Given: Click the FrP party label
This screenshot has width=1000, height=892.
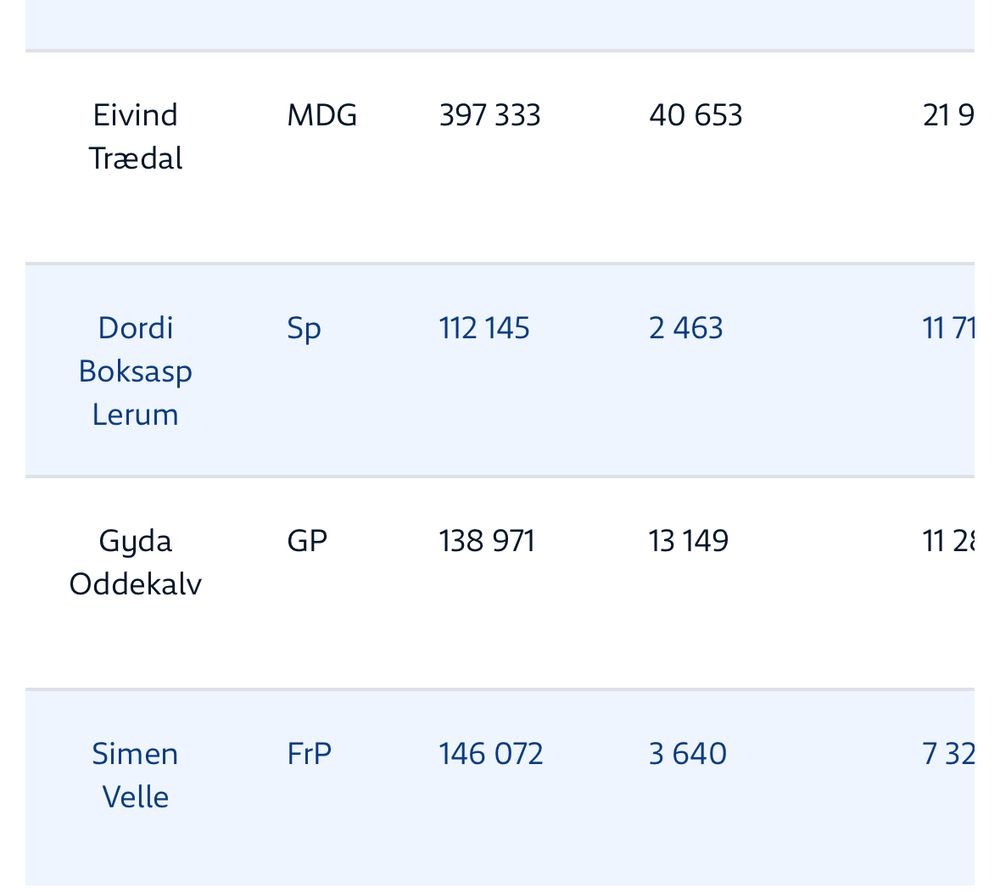Looking at the screenshot, I should [309, 754].
